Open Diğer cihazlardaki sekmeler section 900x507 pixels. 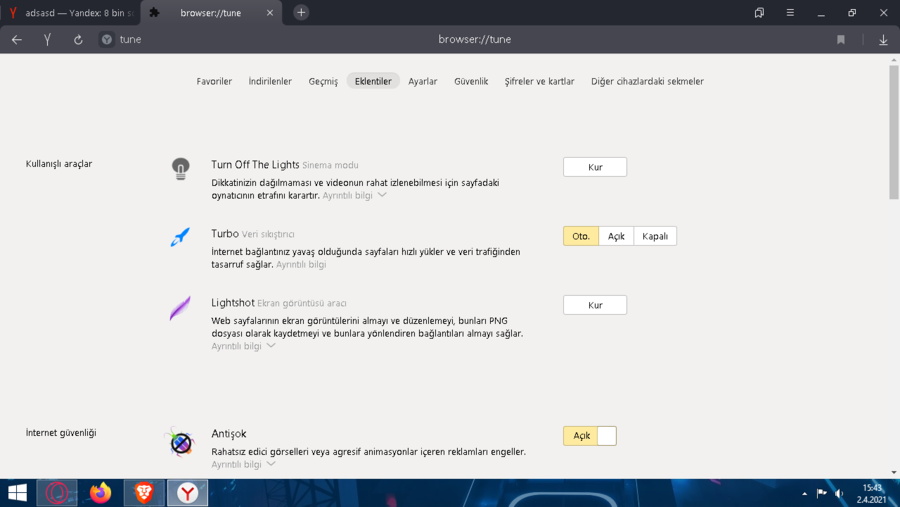pyautogui.click(x=647, y=82)
